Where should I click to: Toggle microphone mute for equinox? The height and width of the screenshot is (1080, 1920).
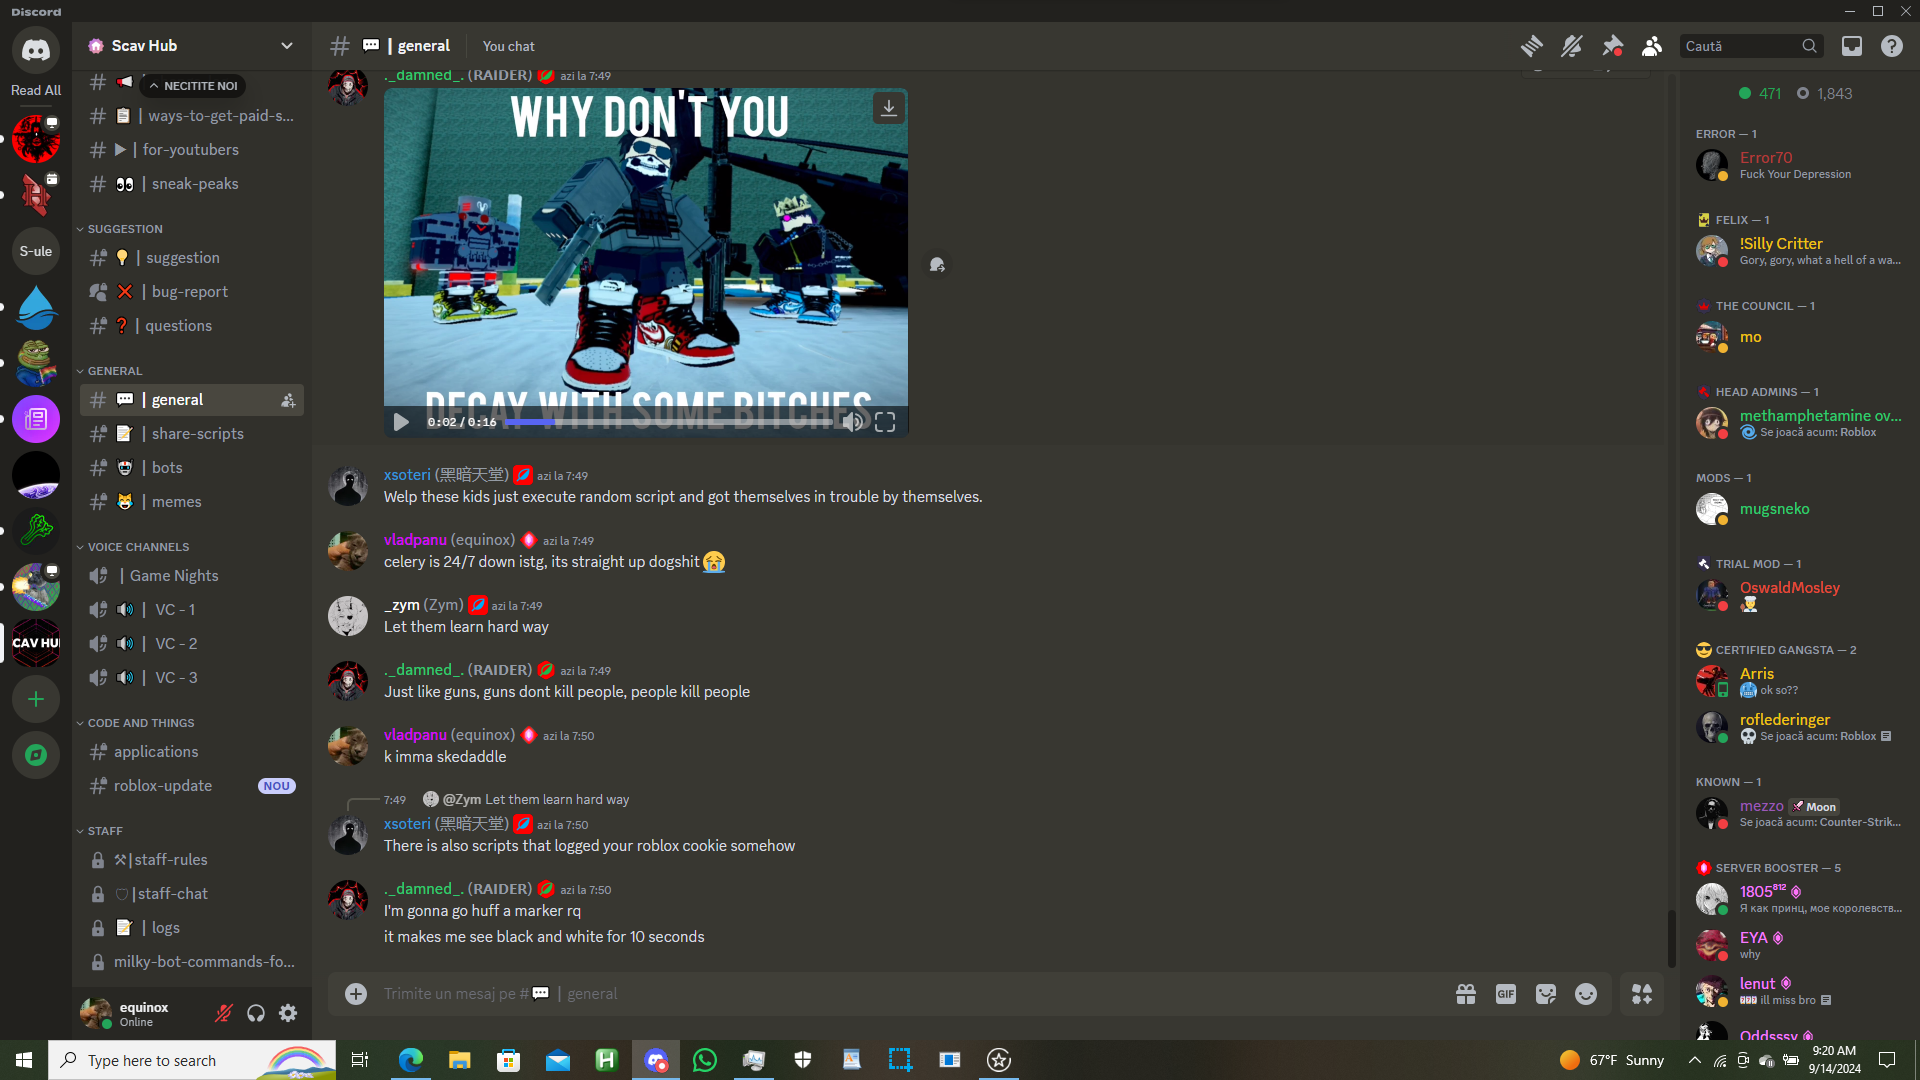(x=224, y=1014)
